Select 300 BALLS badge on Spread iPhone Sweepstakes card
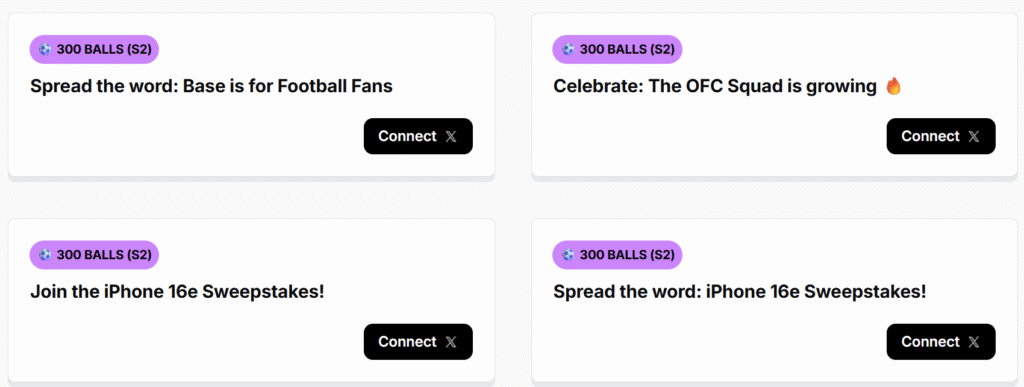 coord(617,255)
